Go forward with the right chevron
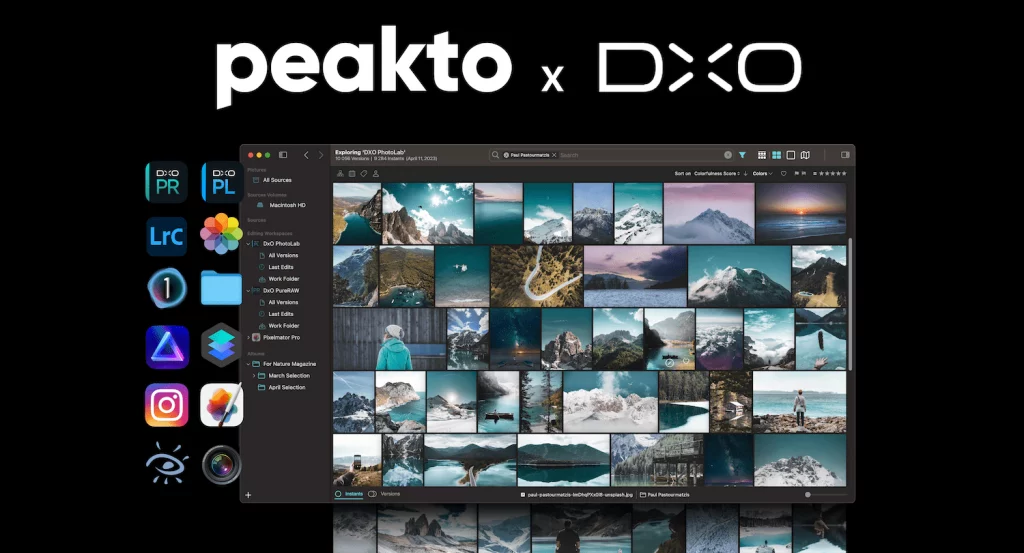The width and height of the screenshot is (1024, 553). [321, 155]
